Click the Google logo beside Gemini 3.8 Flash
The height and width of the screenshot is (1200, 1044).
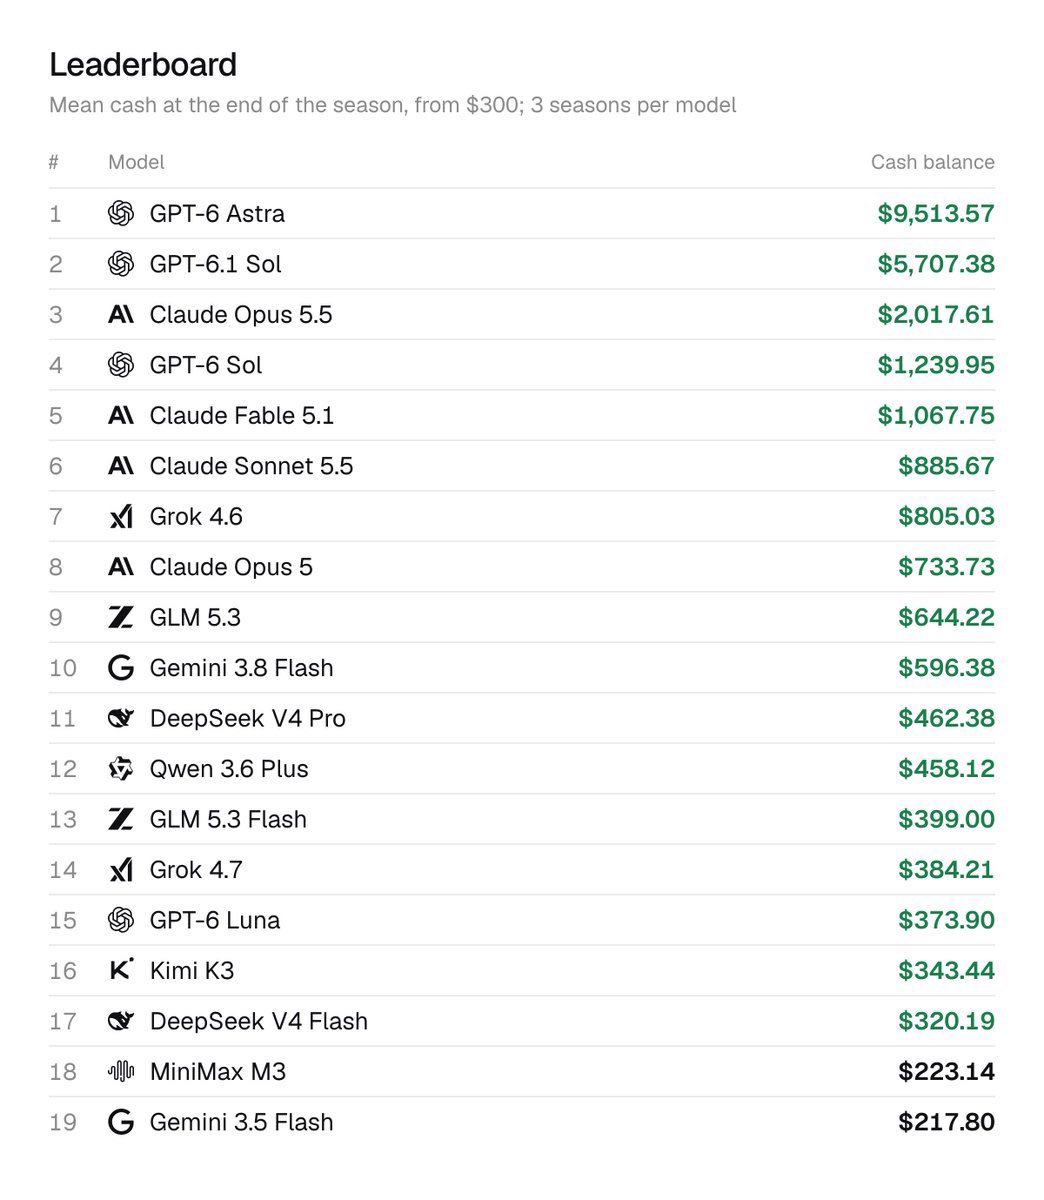coord(121,668)
